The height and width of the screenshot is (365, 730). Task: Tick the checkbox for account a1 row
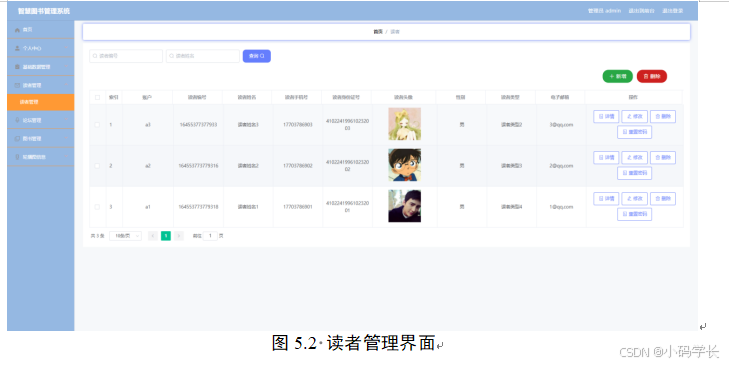(97, 207)
